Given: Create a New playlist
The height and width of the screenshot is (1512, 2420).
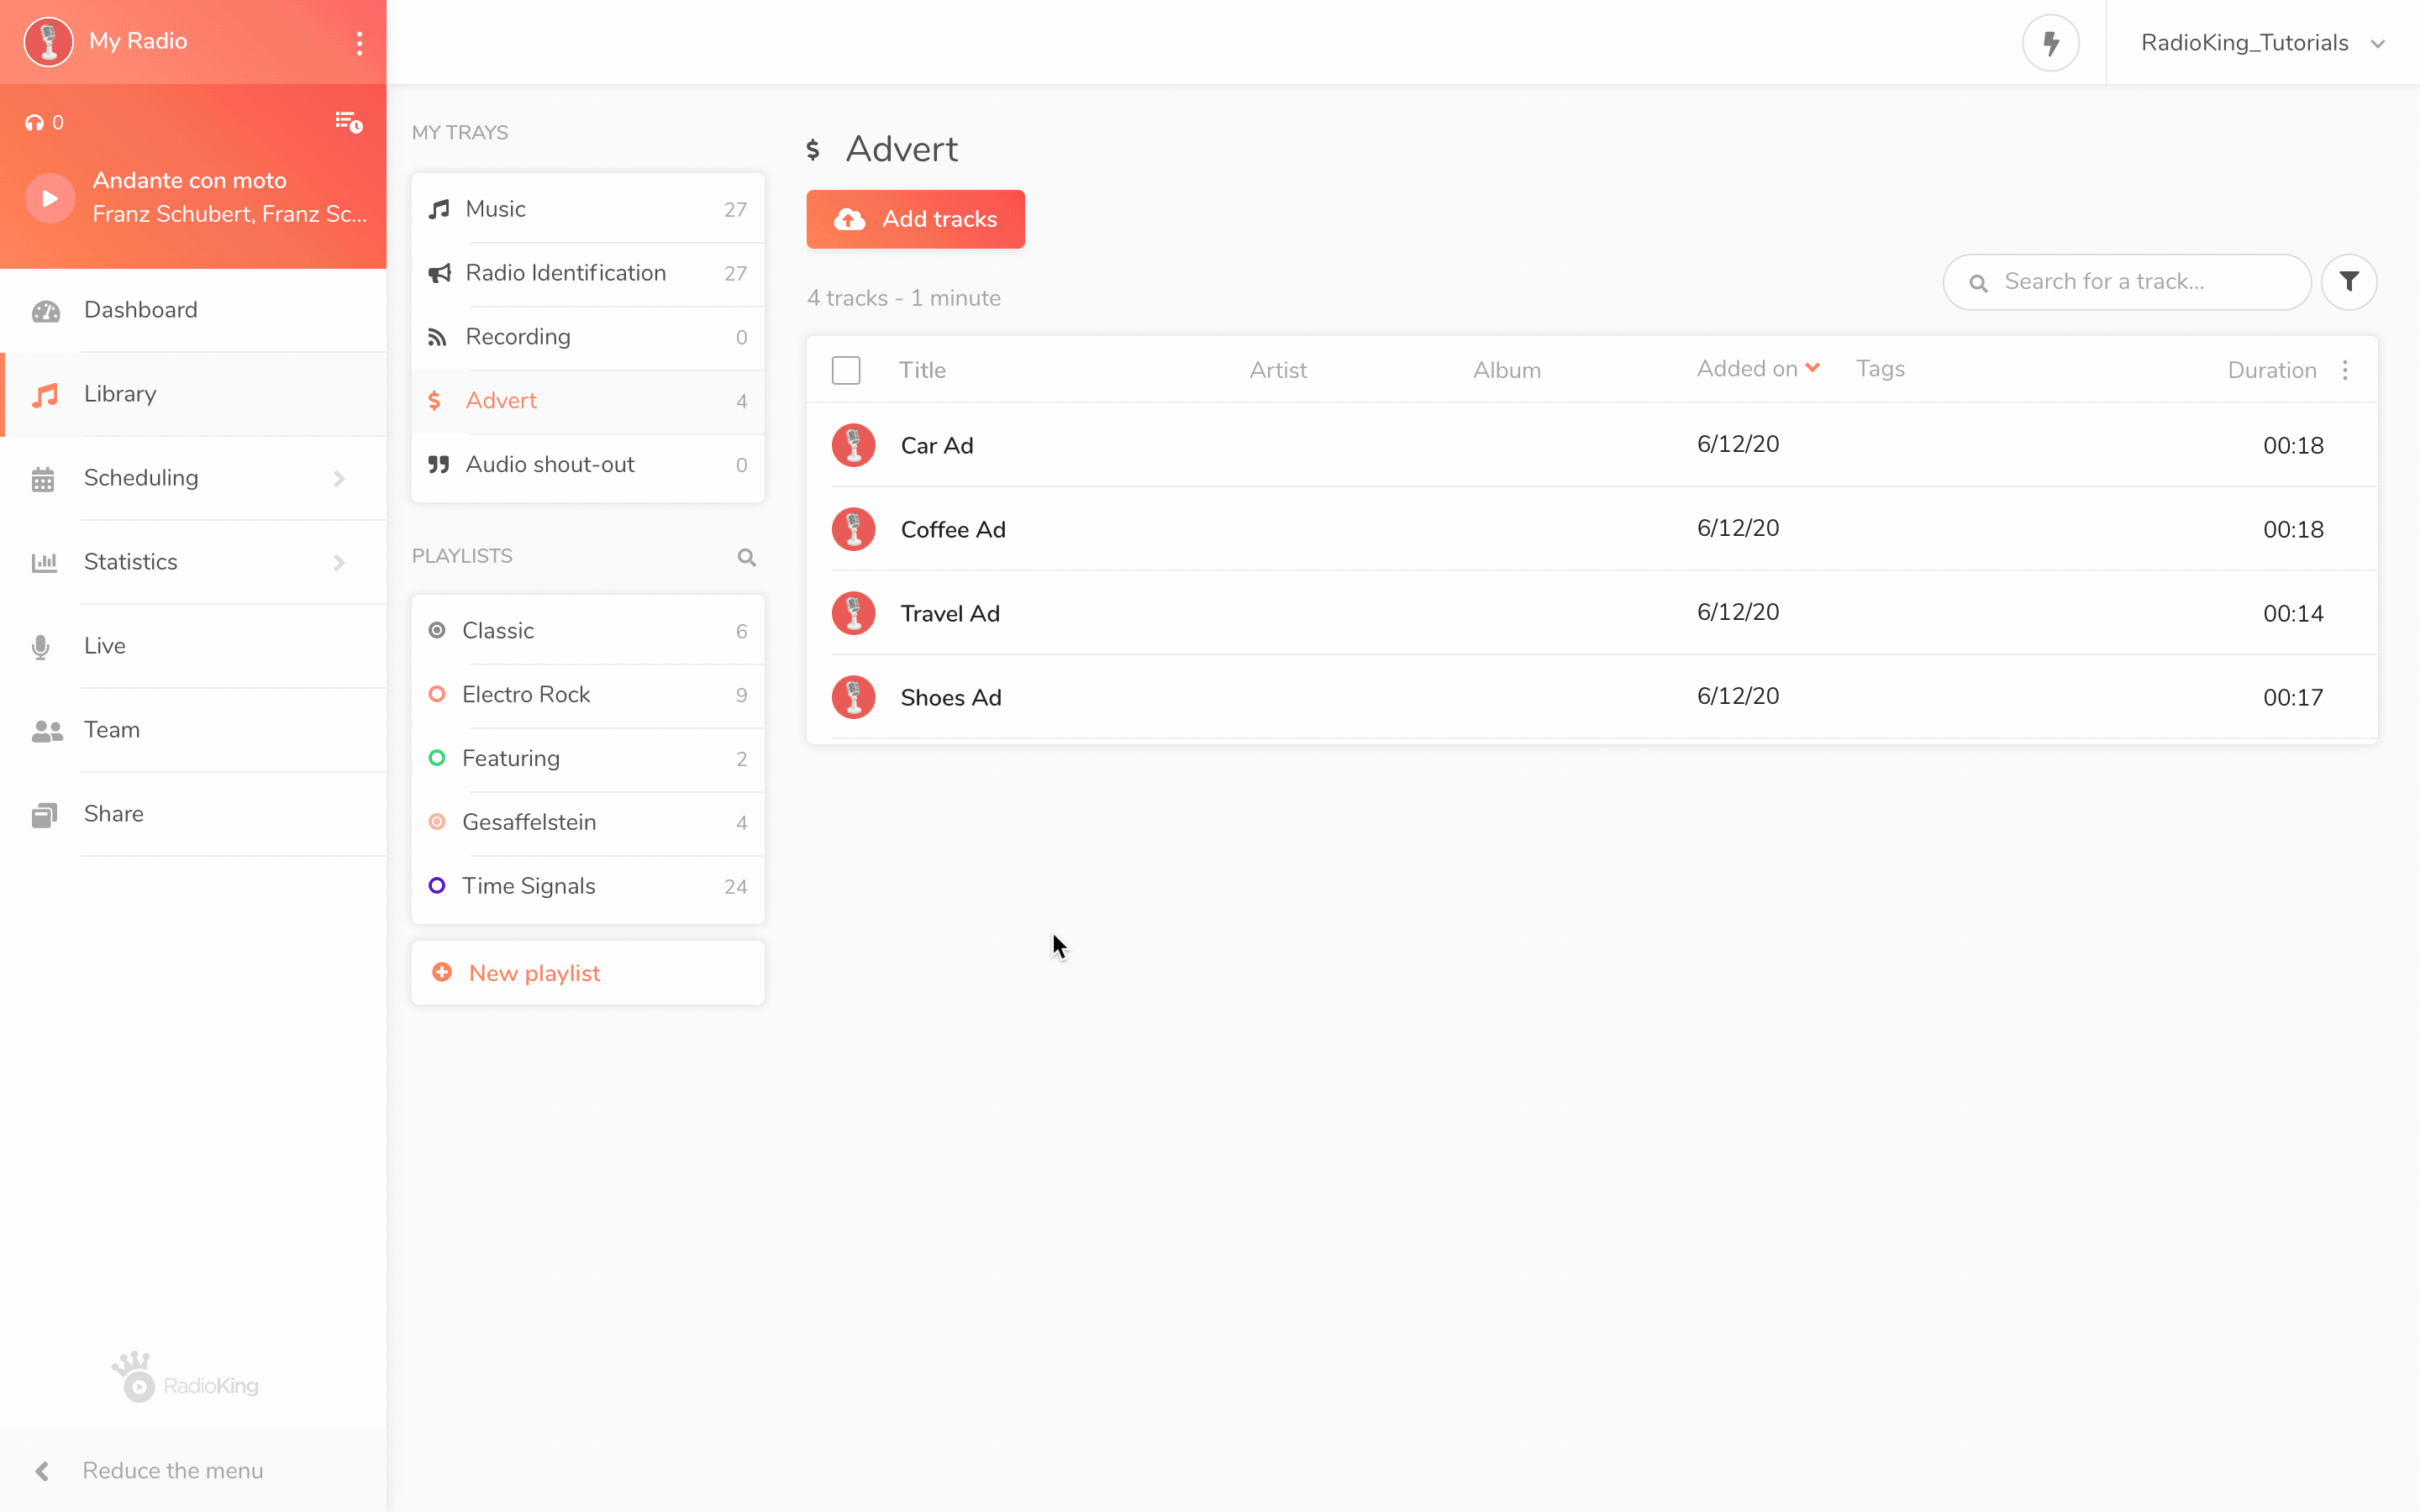Looking at the screenshot, I should [588, 973].
